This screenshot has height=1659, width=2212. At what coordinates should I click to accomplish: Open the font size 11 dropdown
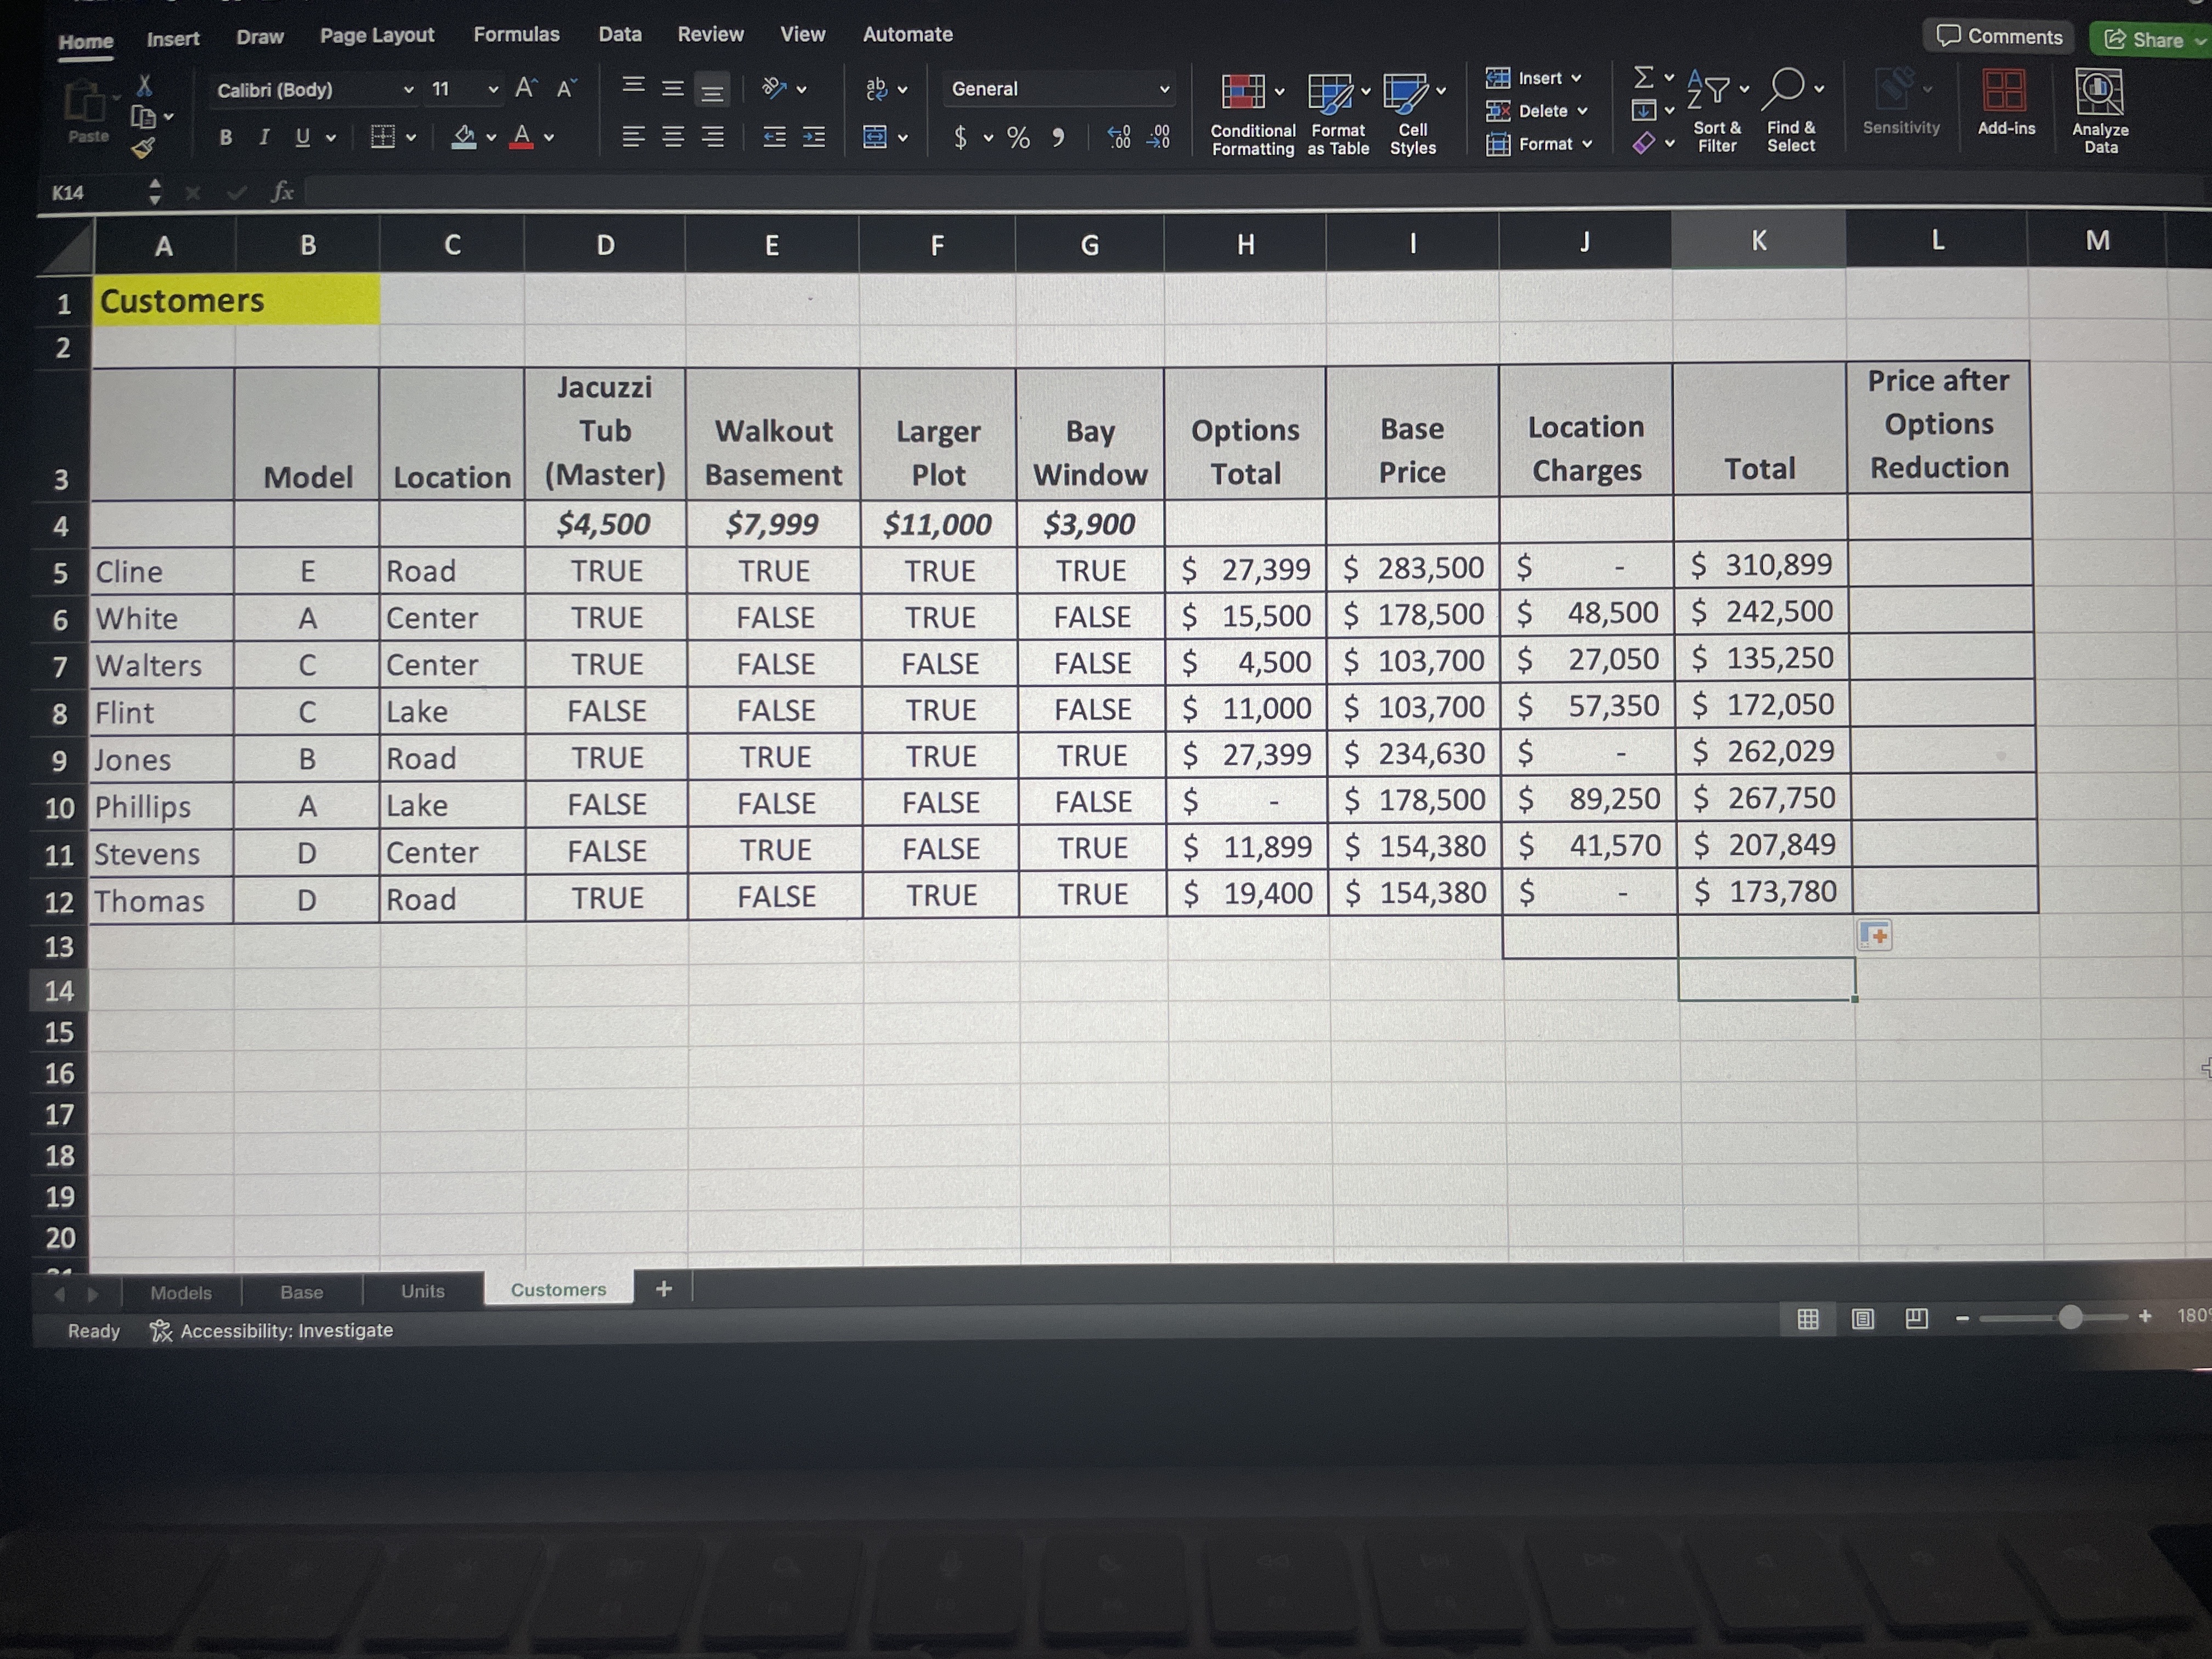(x=493, y=90)
